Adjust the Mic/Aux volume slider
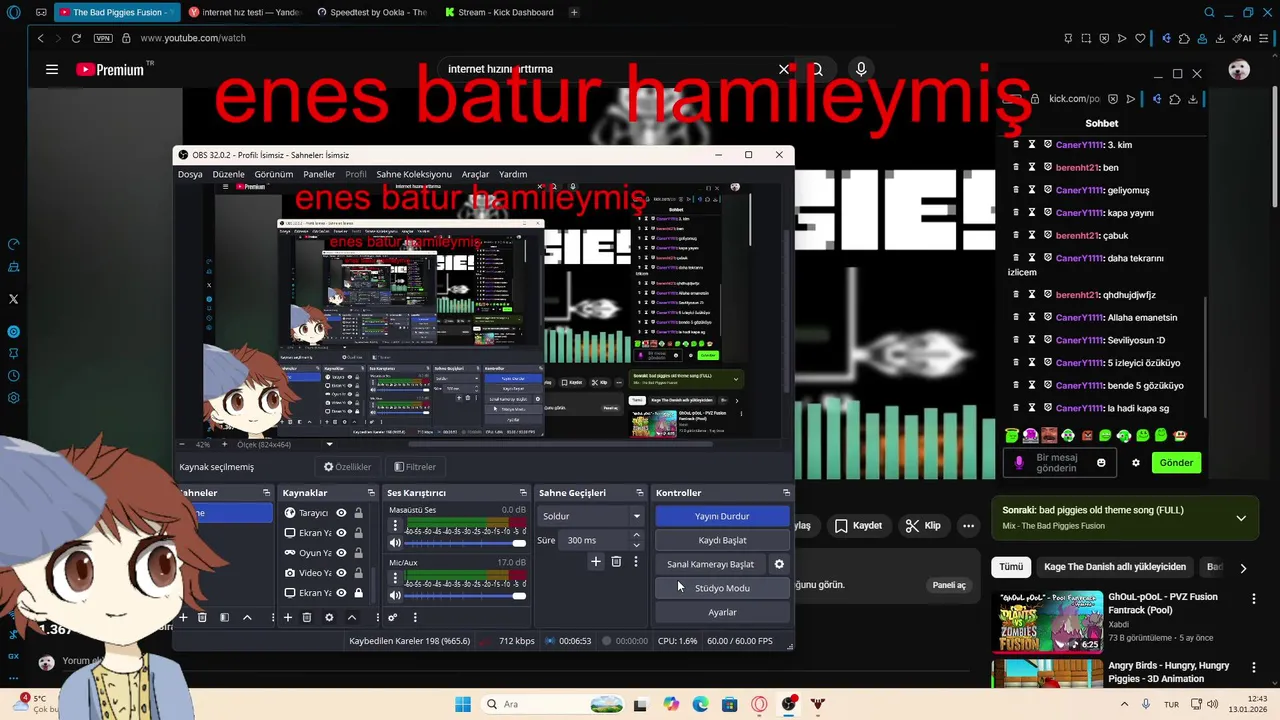 pyautogui.click(x=466, y=596)
